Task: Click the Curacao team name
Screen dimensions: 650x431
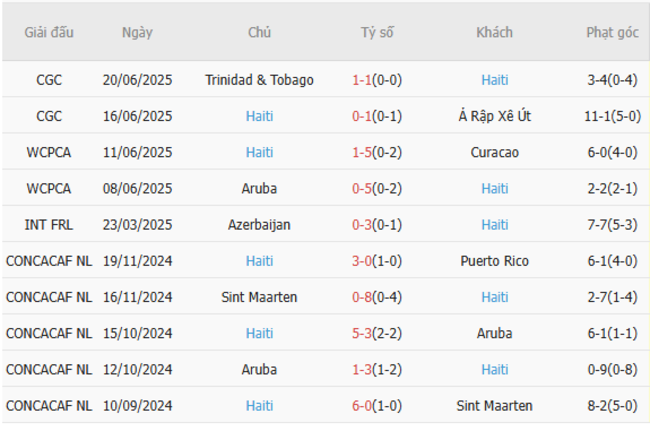Action: point(495,152)
